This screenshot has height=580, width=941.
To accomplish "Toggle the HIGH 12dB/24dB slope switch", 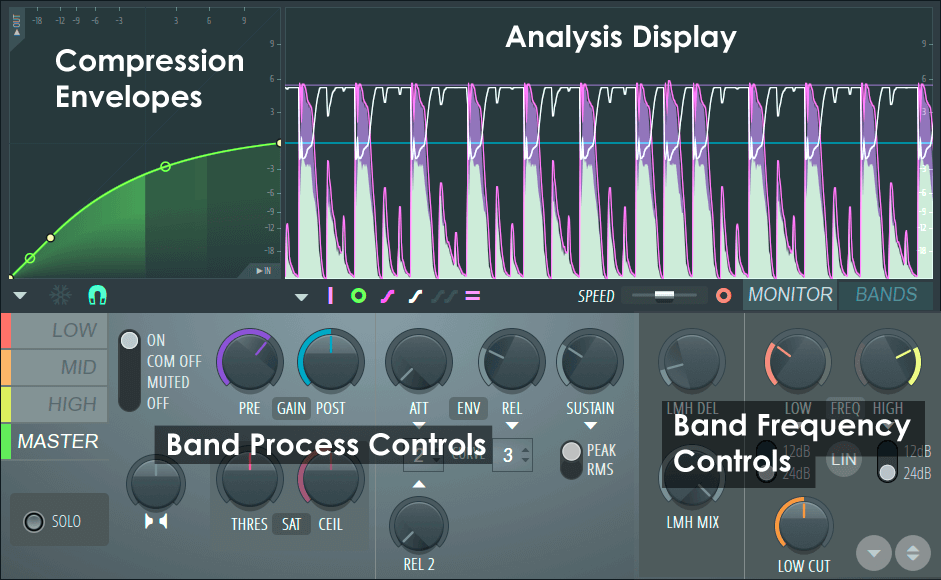I will pos(888,462).
